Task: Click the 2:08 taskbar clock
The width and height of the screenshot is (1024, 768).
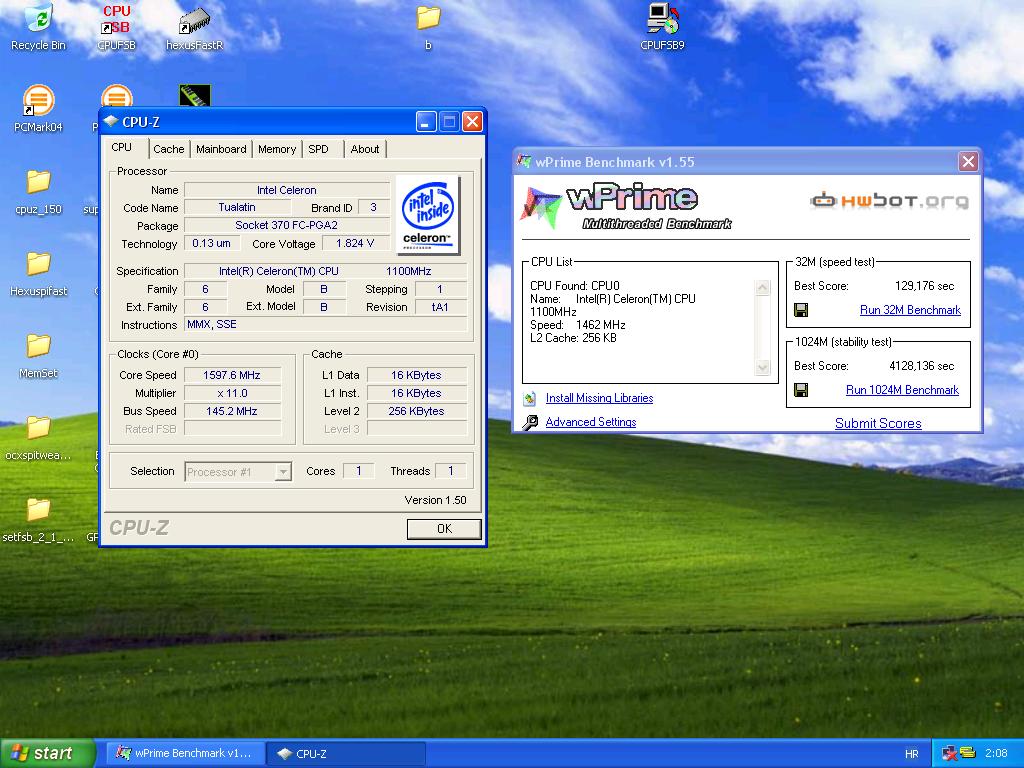Action: point(996,754)
